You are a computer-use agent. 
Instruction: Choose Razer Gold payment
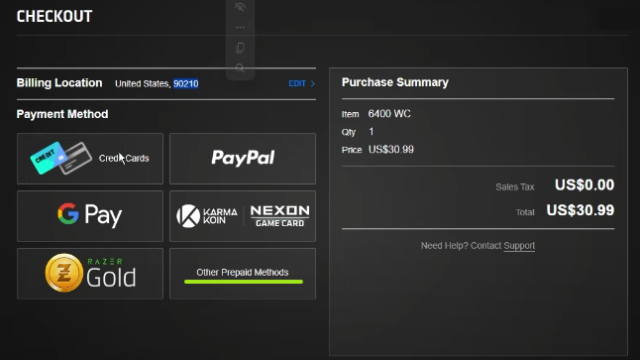point(90,273)
